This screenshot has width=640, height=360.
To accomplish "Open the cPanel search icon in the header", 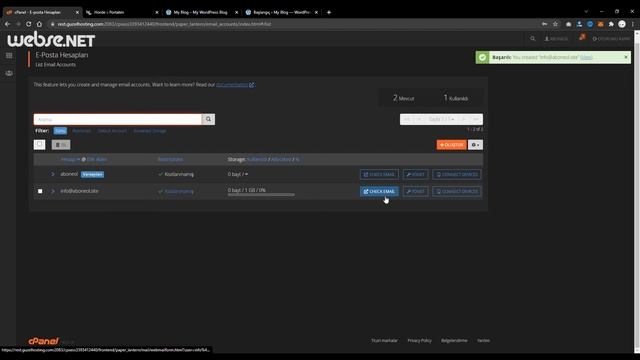I will [533, 39].
